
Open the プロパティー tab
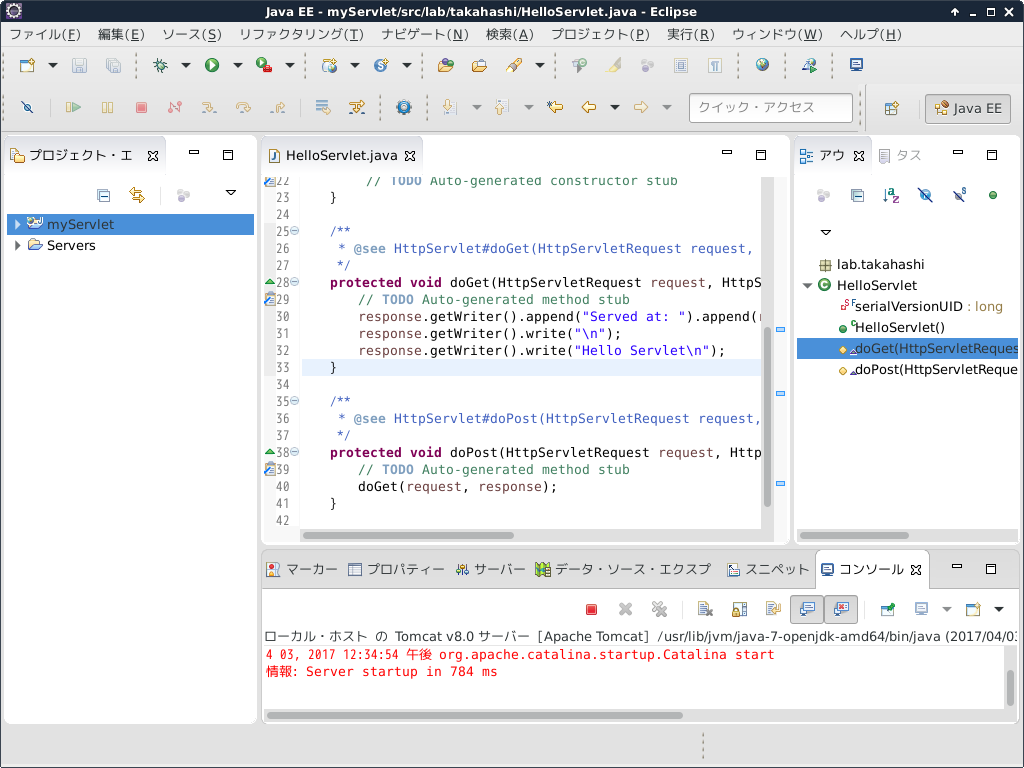point(396,569)
